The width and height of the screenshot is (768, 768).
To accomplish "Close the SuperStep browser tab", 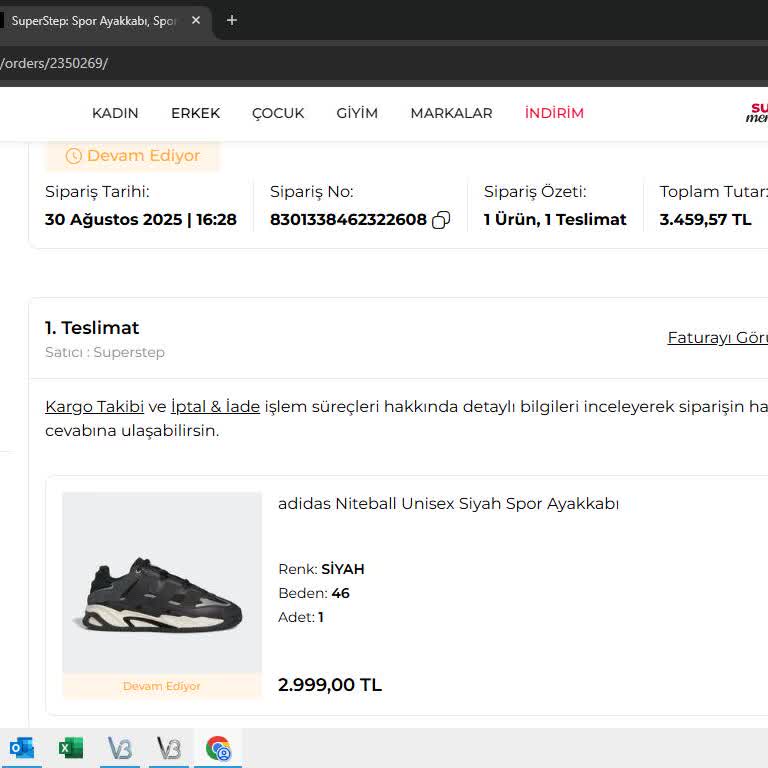I will tap(196, 20).
